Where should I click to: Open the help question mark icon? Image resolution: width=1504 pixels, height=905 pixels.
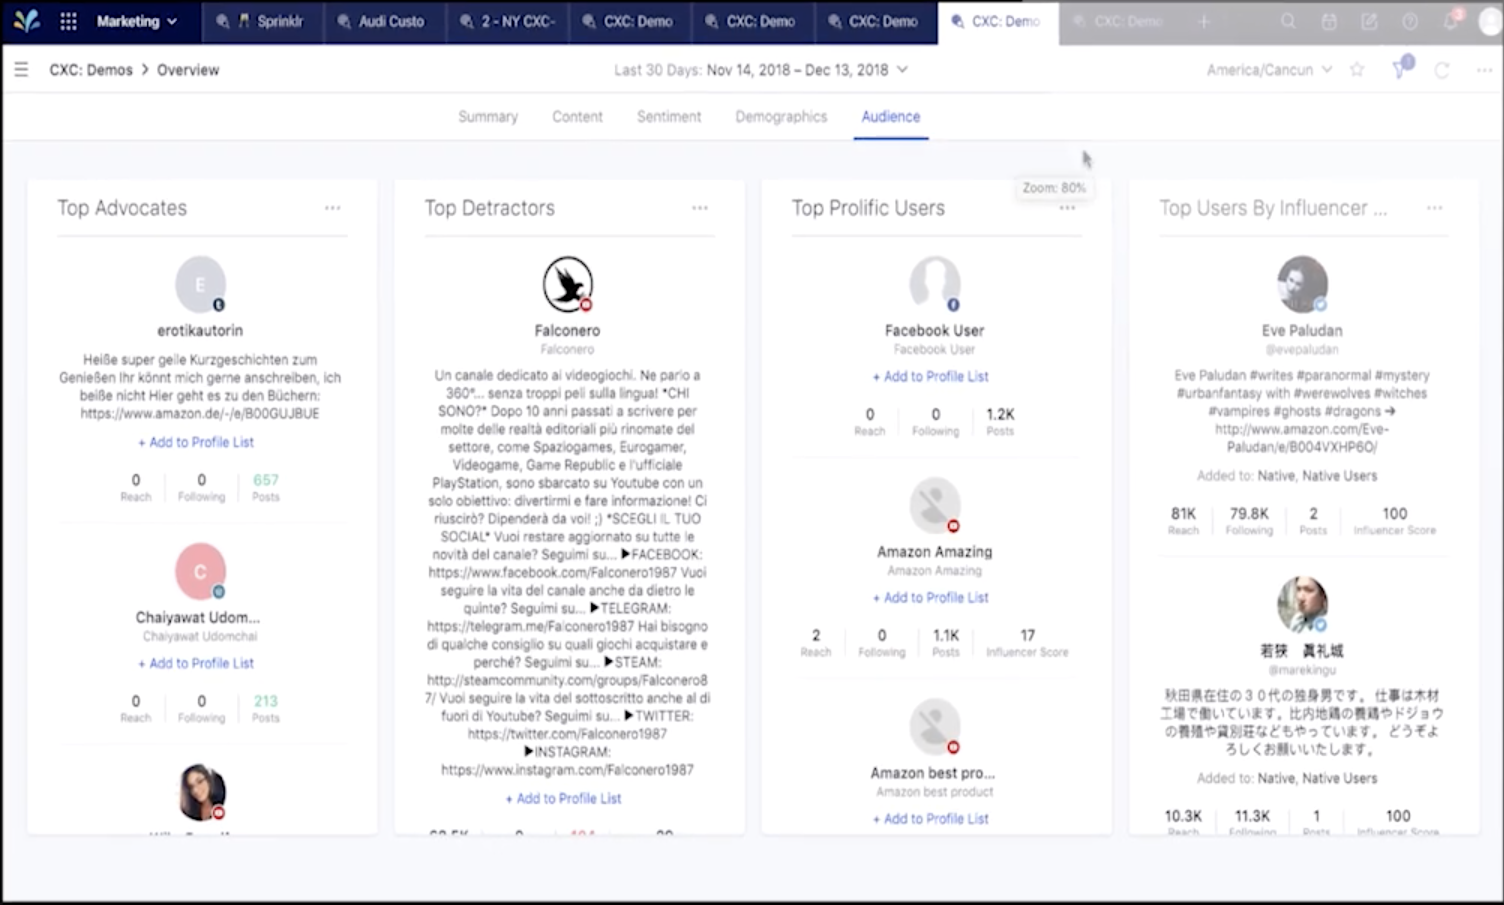click(1410, 21)
